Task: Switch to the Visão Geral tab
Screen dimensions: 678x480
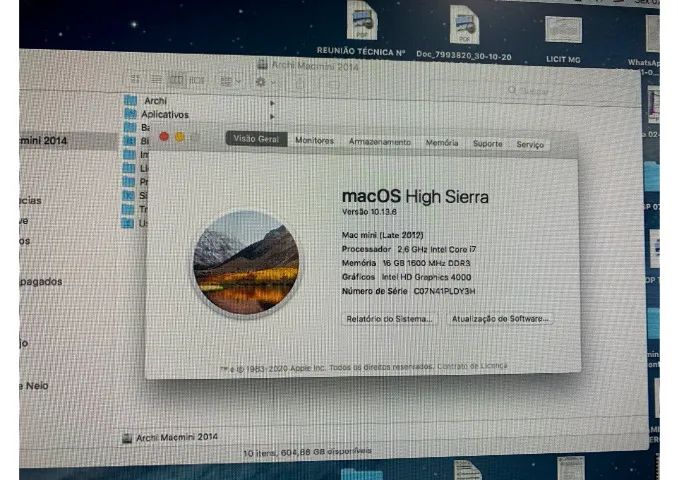Action: pos(256,139)
